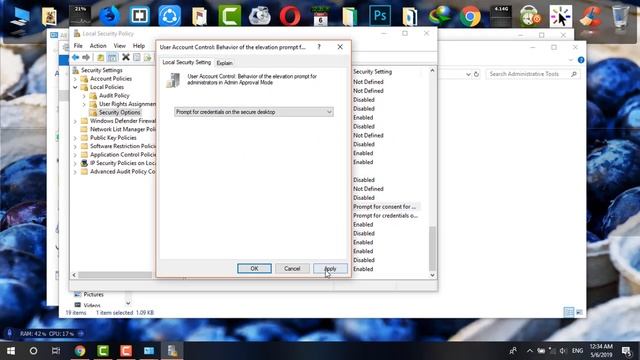Image resolution: width=640 pixels, height=360 pixels.
Task: Click the Cancel button
Action: (x=292, y=269)
